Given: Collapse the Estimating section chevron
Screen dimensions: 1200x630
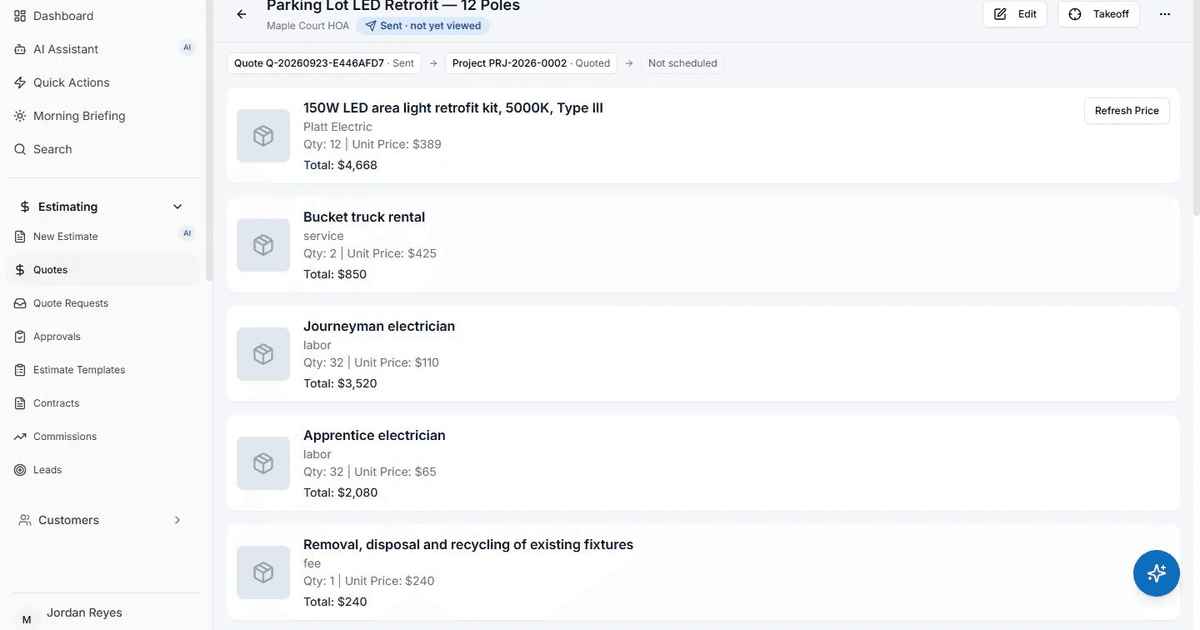Looking at the screenshot, I should (178, 207).
